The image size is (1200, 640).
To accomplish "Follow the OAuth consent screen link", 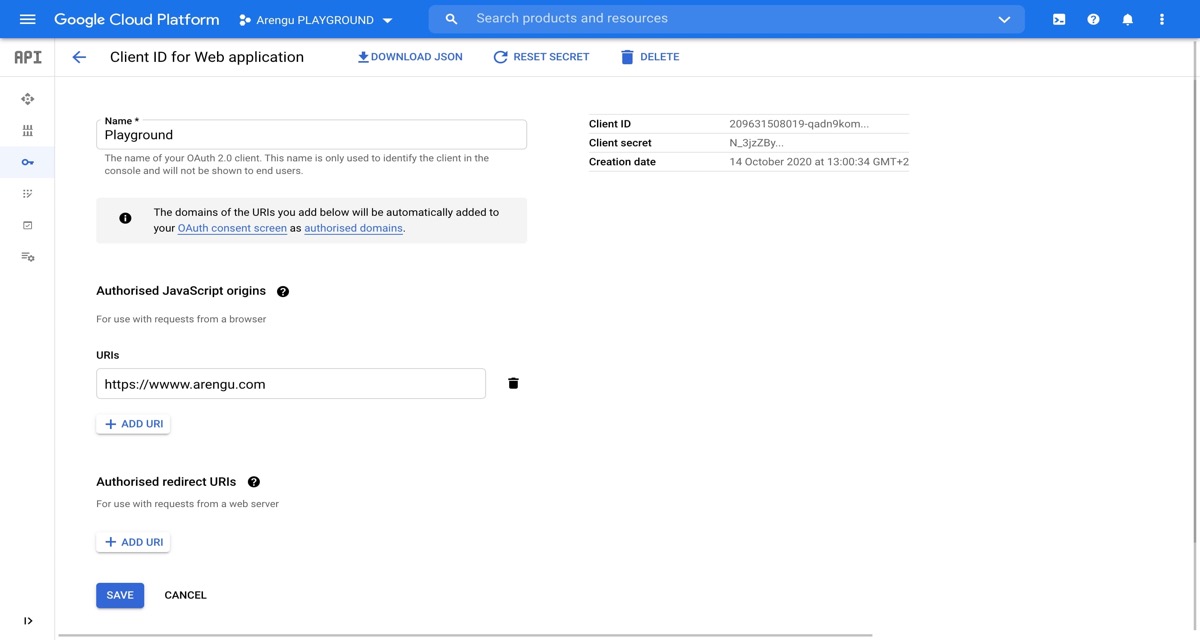I will tap(232, 228).
